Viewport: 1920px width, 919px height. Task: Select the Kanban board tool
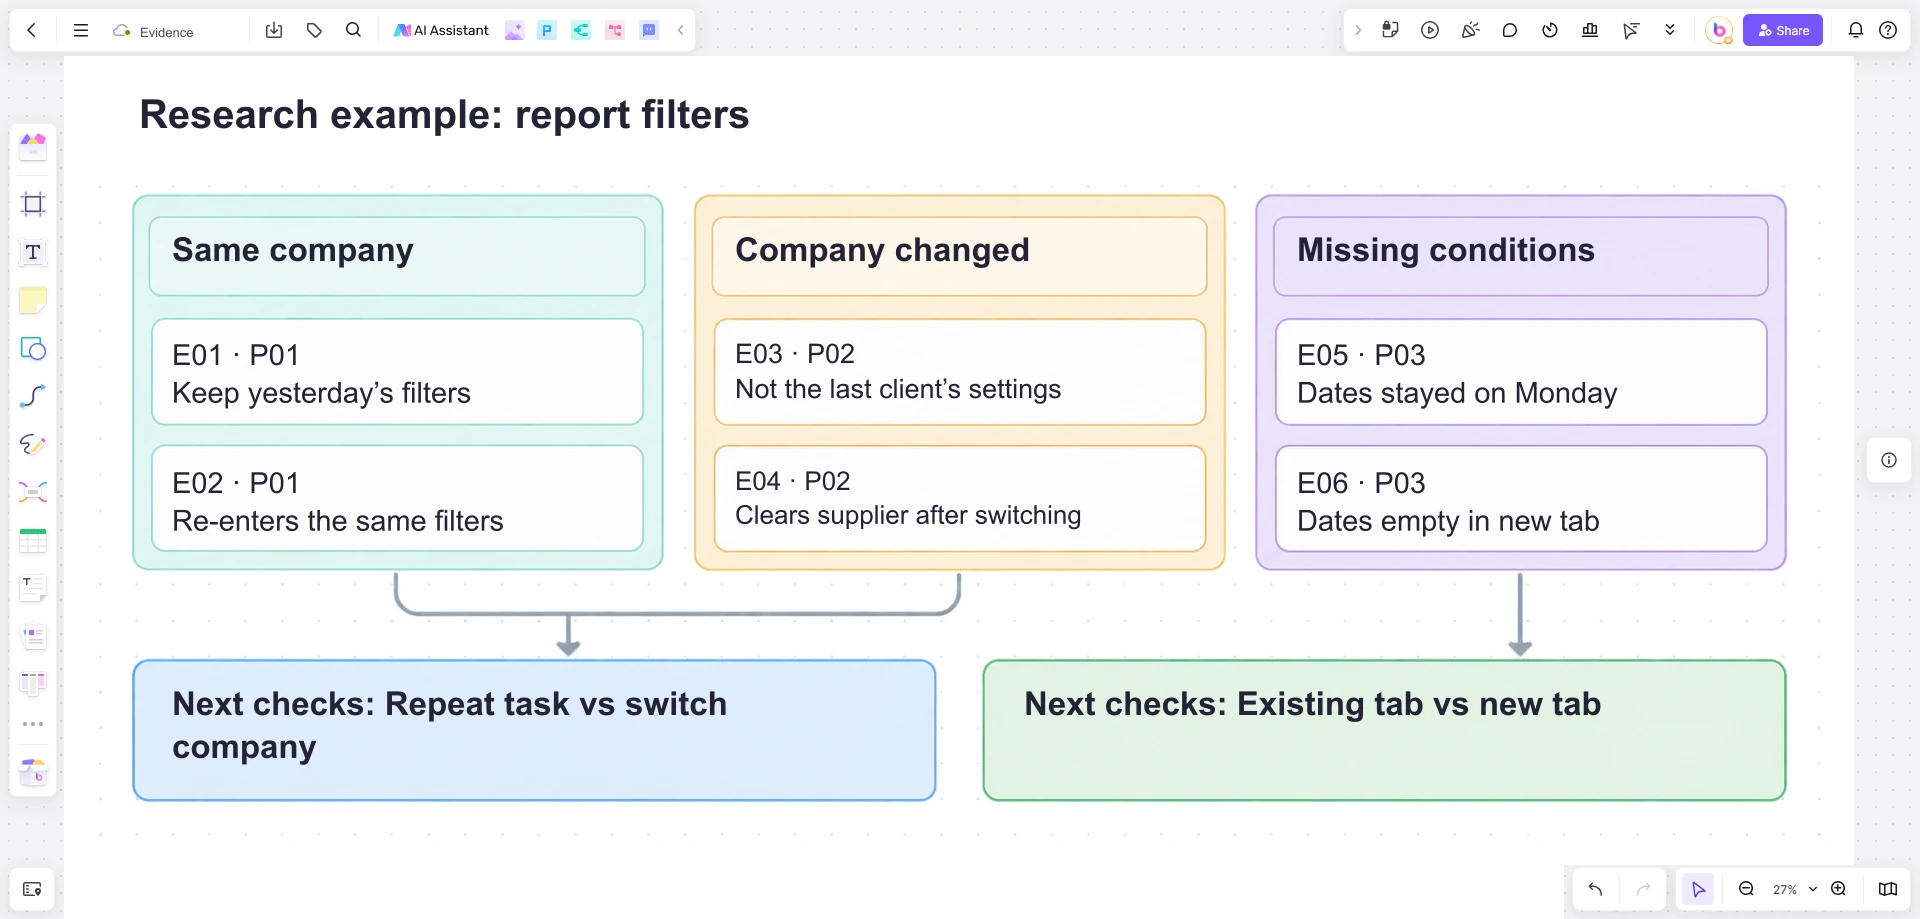click(x=33, y=684)
